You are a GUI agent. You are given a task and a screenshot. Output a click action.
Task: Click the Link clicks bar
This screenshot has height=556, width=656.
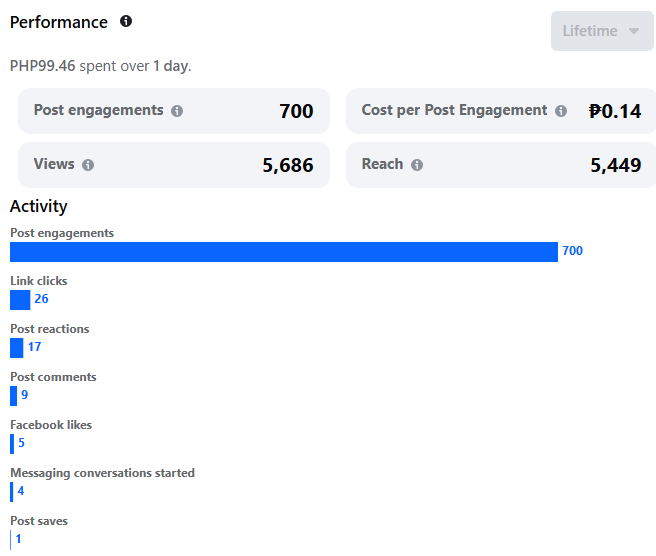click(x=20, y=300)
